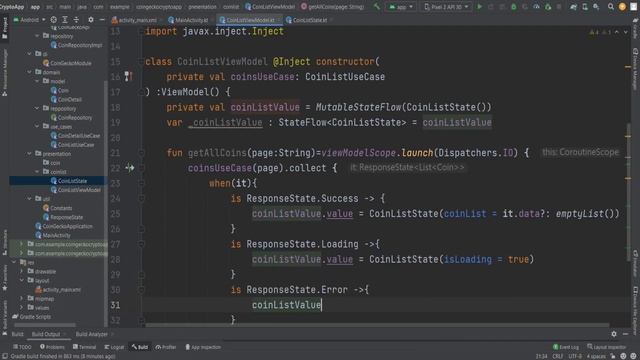Select the Build Output tab
This screenshot has height=360, width=640.
pos(46,334)
